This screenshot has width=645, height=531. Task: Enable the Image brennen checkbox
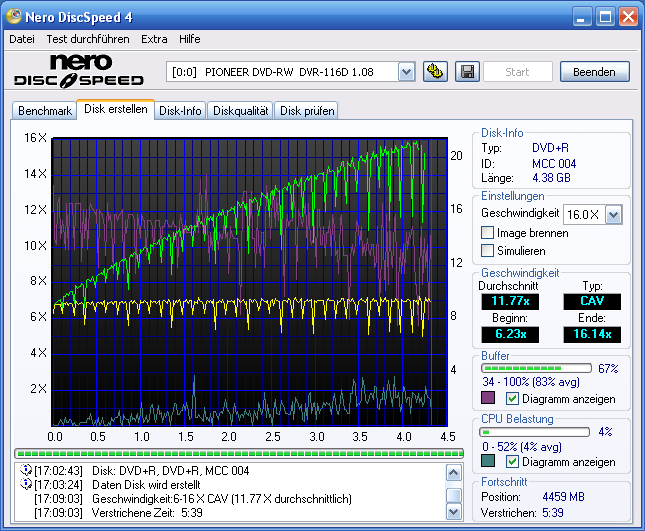tap(488, 233)
